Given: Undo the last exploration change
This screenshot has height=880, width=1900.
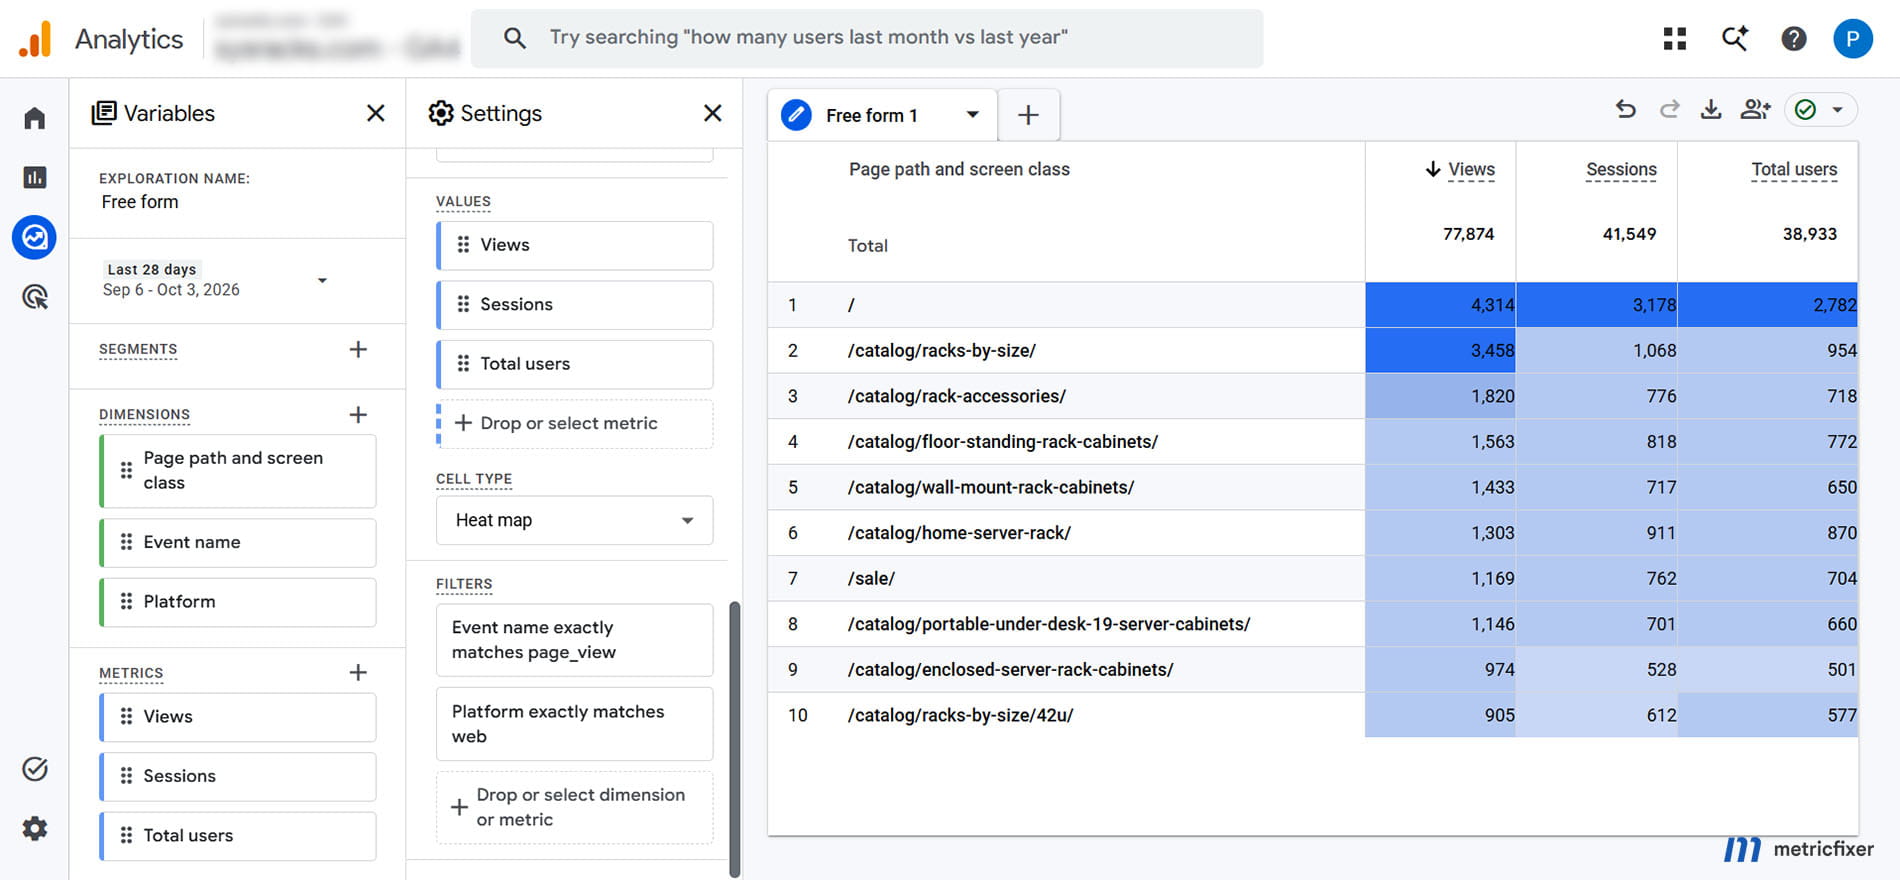Looking at the screenshot, I should [x=1626, y=110].
